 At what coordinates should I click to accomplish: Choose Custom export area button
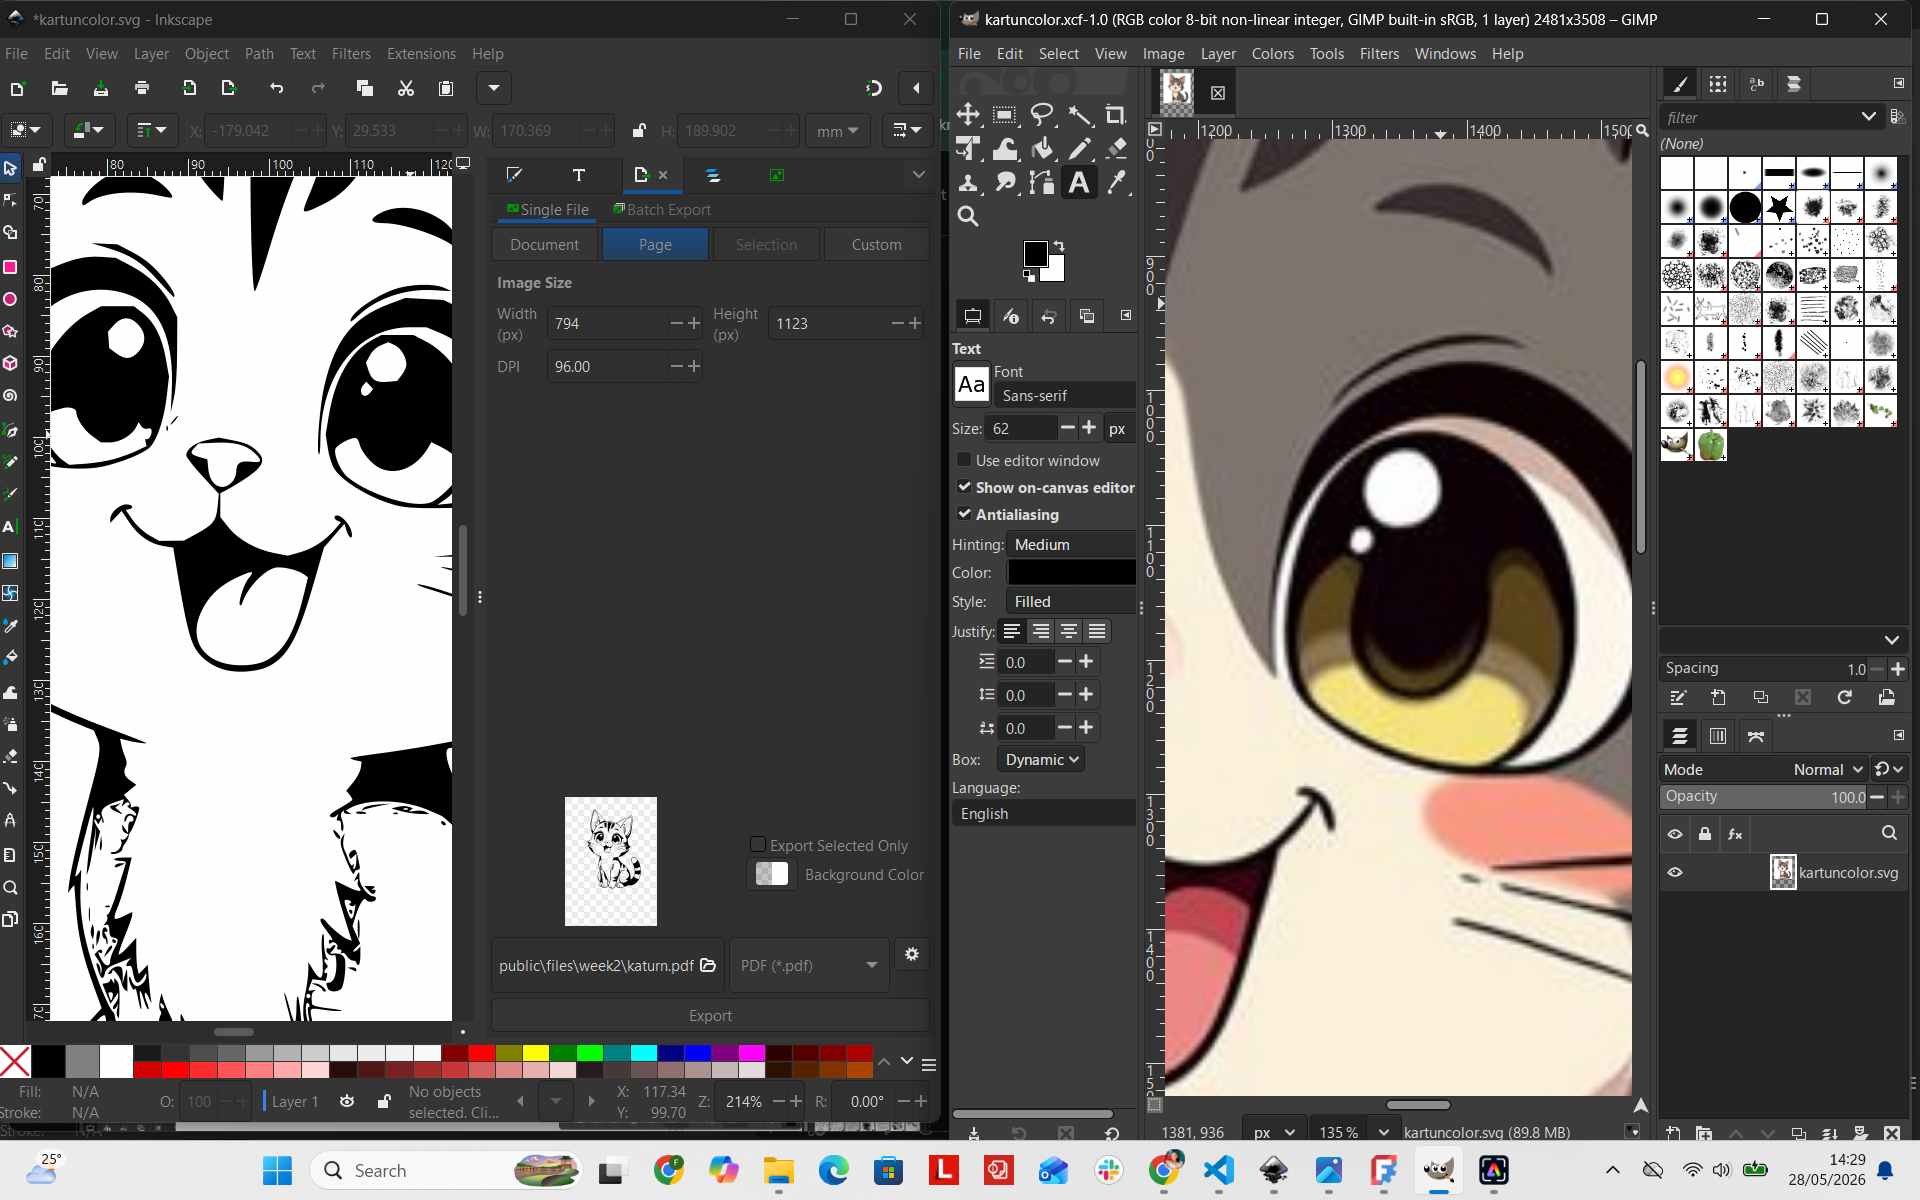[876, 244]
